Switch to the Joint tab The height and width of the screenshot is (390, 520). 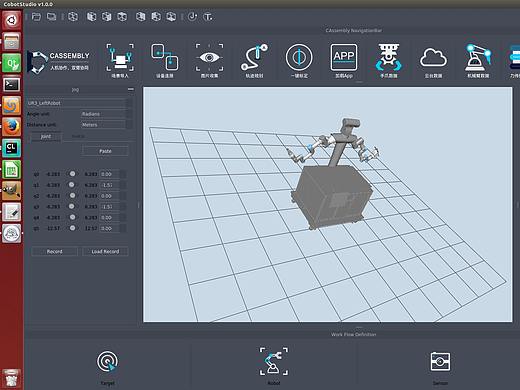click(x=46, y=137)
